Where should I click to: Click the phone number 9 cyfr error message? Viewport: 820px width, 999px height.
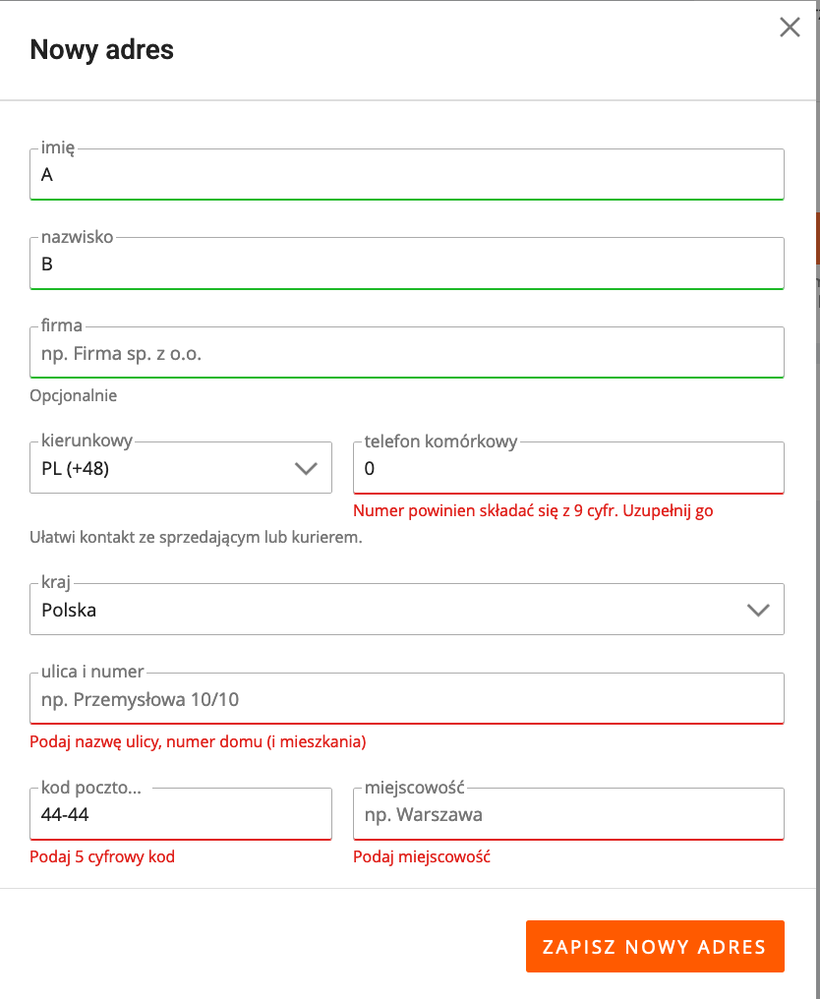(x=533, y=511)
